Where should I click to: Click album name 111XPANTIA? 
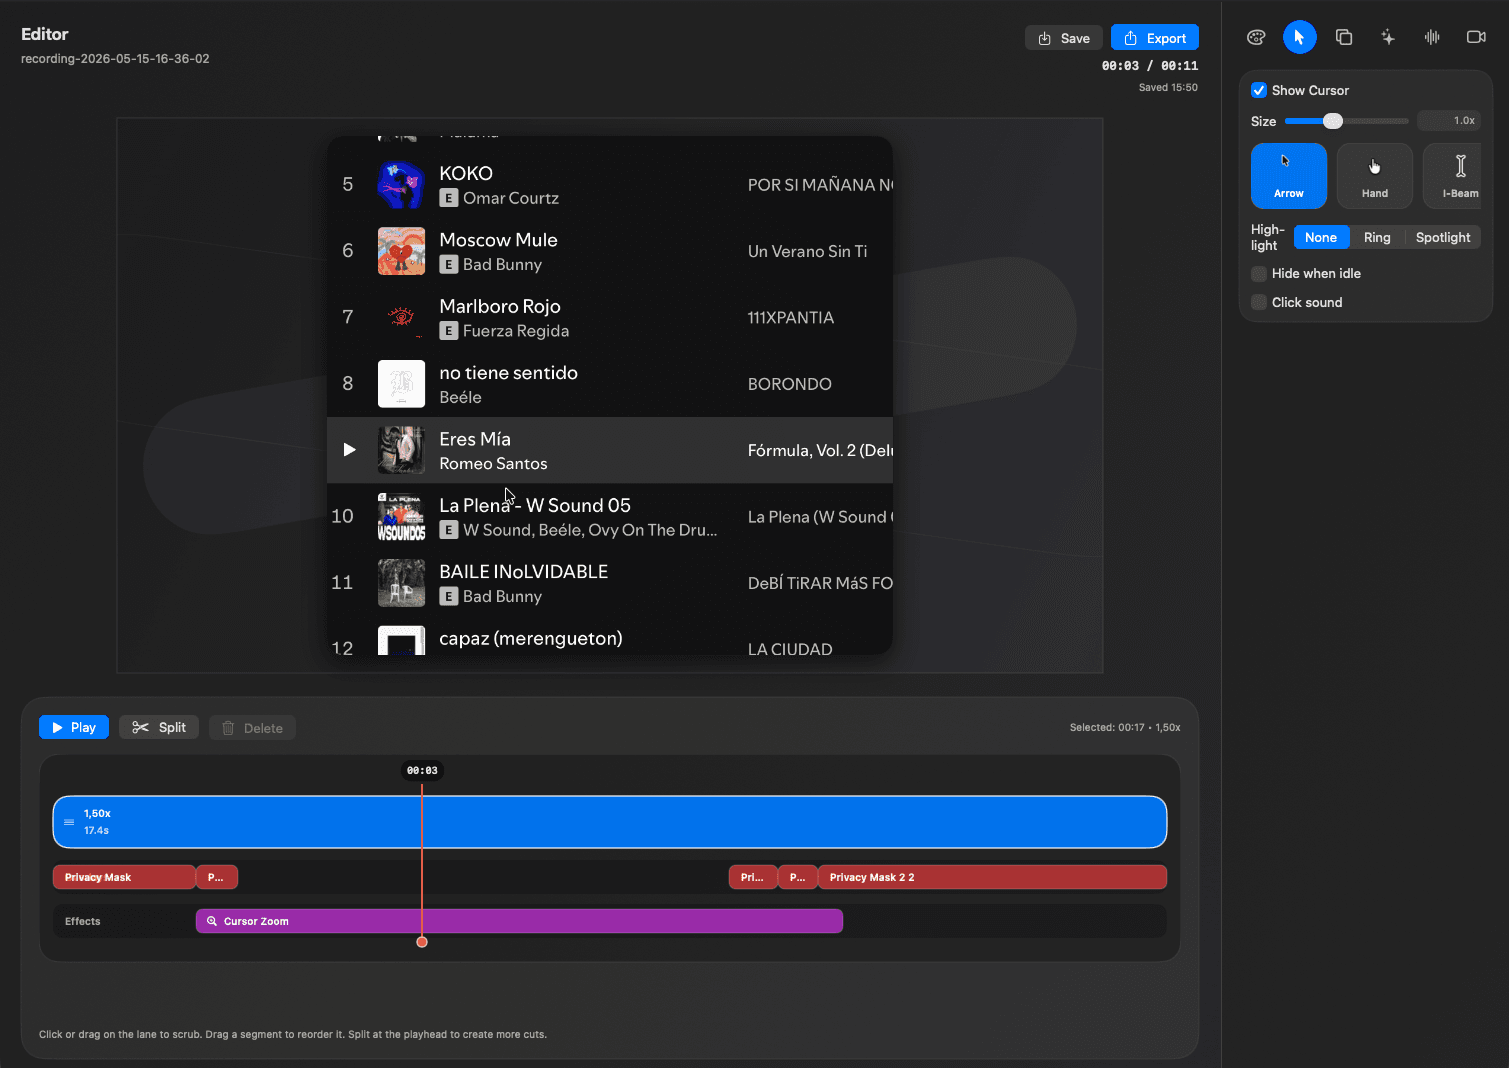(790, 317)
